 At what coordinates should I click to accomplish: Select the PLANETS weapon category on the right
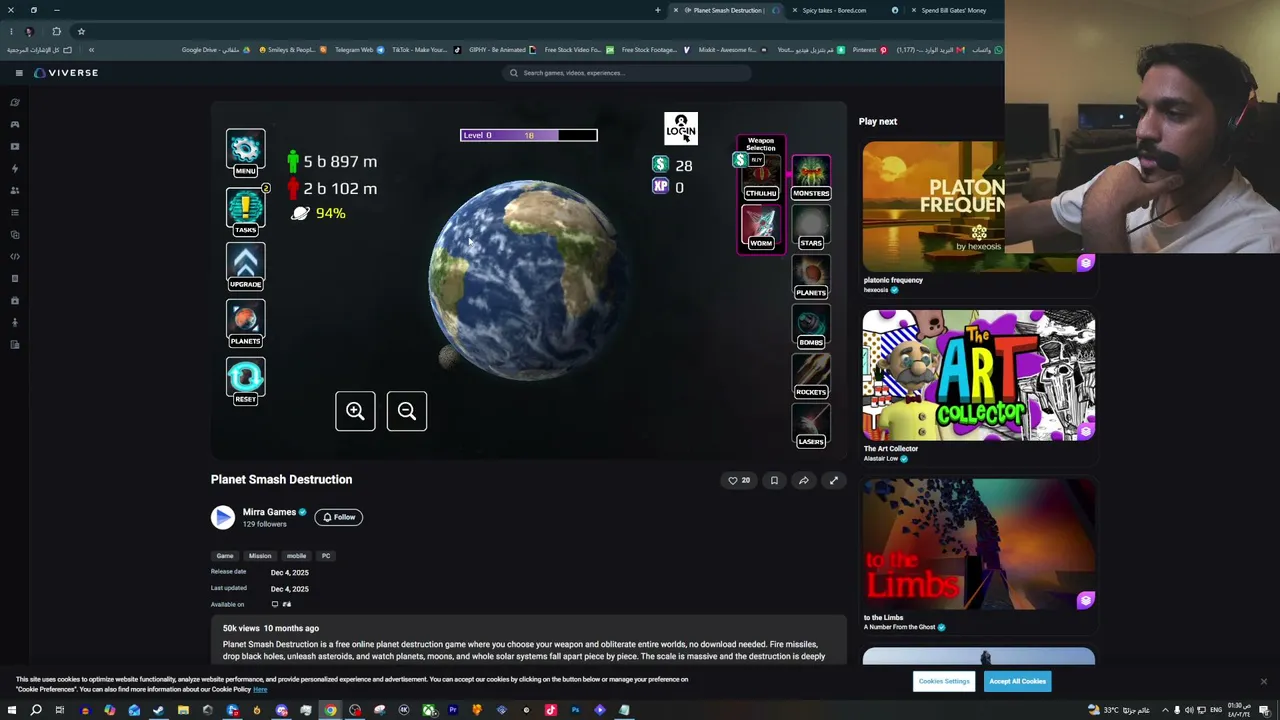coord(811,278)
